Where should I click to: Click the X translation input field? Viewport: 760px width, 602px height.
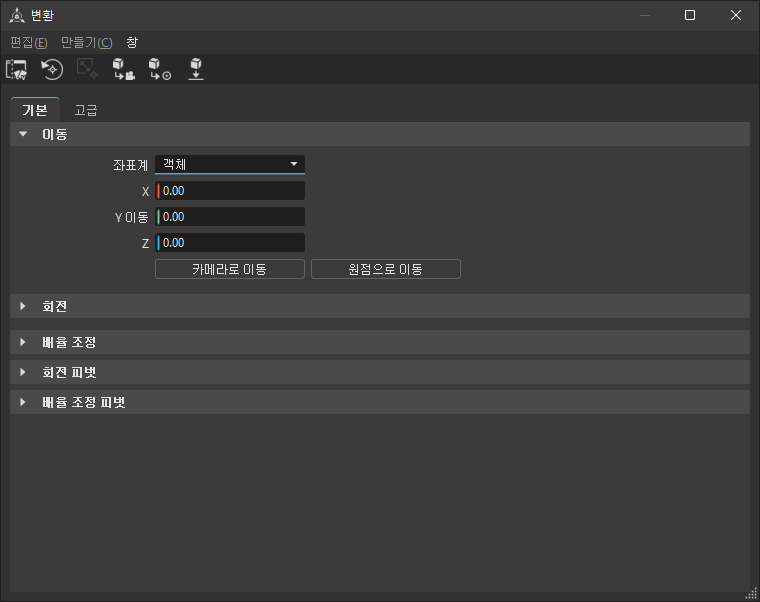pos(230,190)
